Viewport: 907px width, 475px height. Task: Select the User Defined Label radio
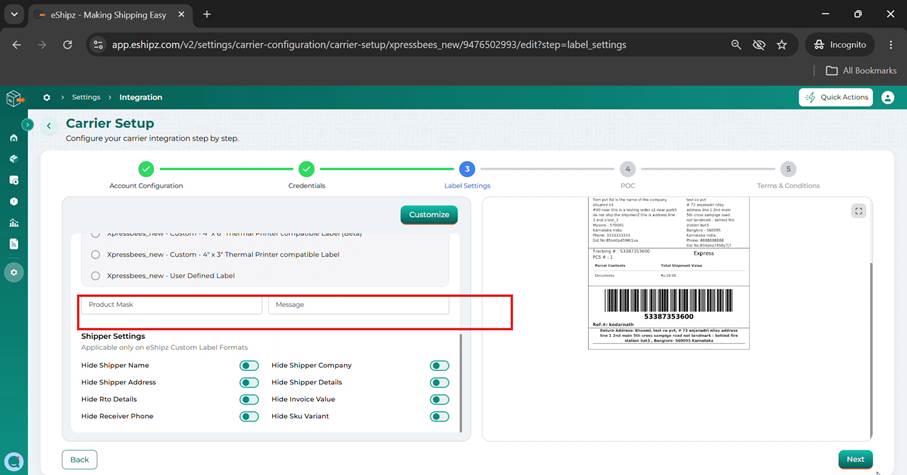click(x=95, y=276)
